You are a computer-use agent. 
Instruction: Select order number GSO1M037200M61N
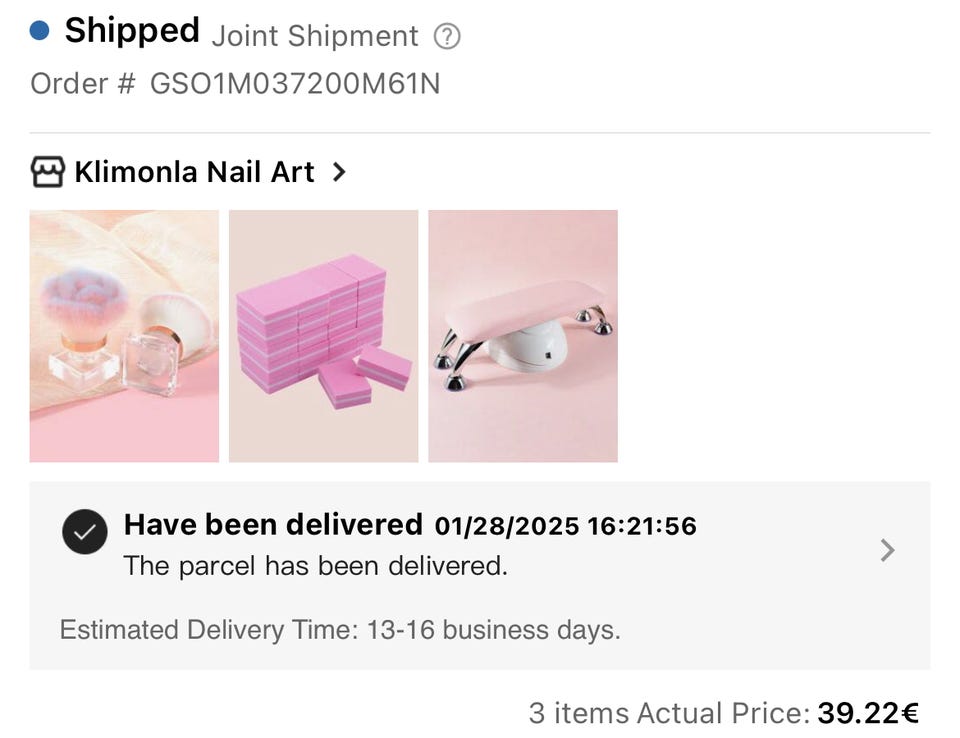pos(295,84)
